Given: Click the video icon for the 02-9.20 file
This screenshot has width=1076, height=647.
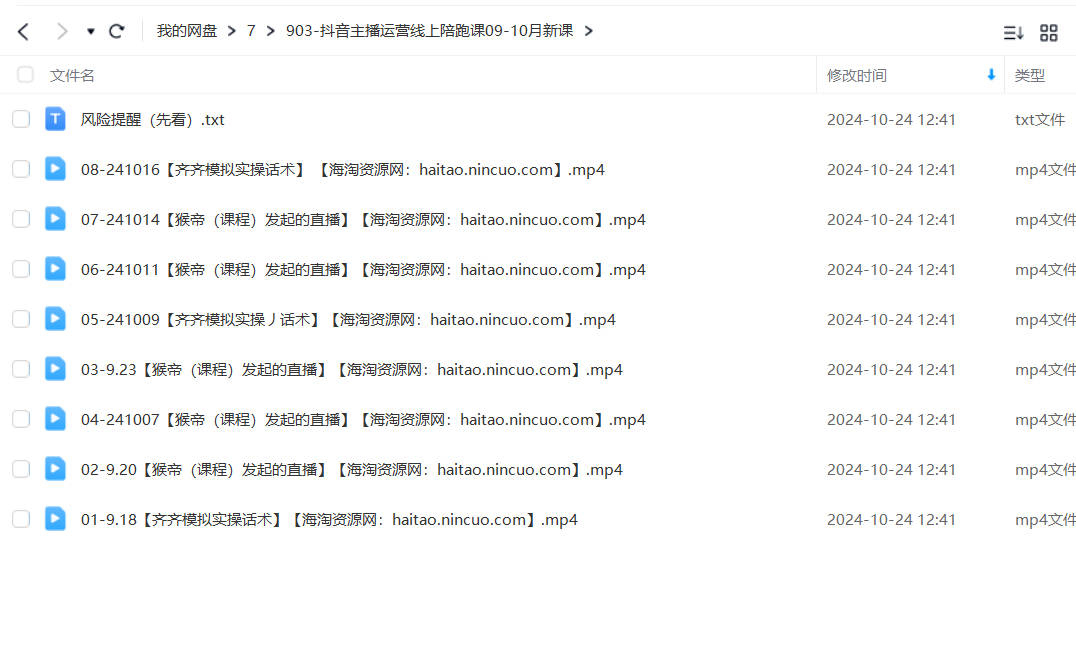Looking at the screenshot, I should point(56,469).
